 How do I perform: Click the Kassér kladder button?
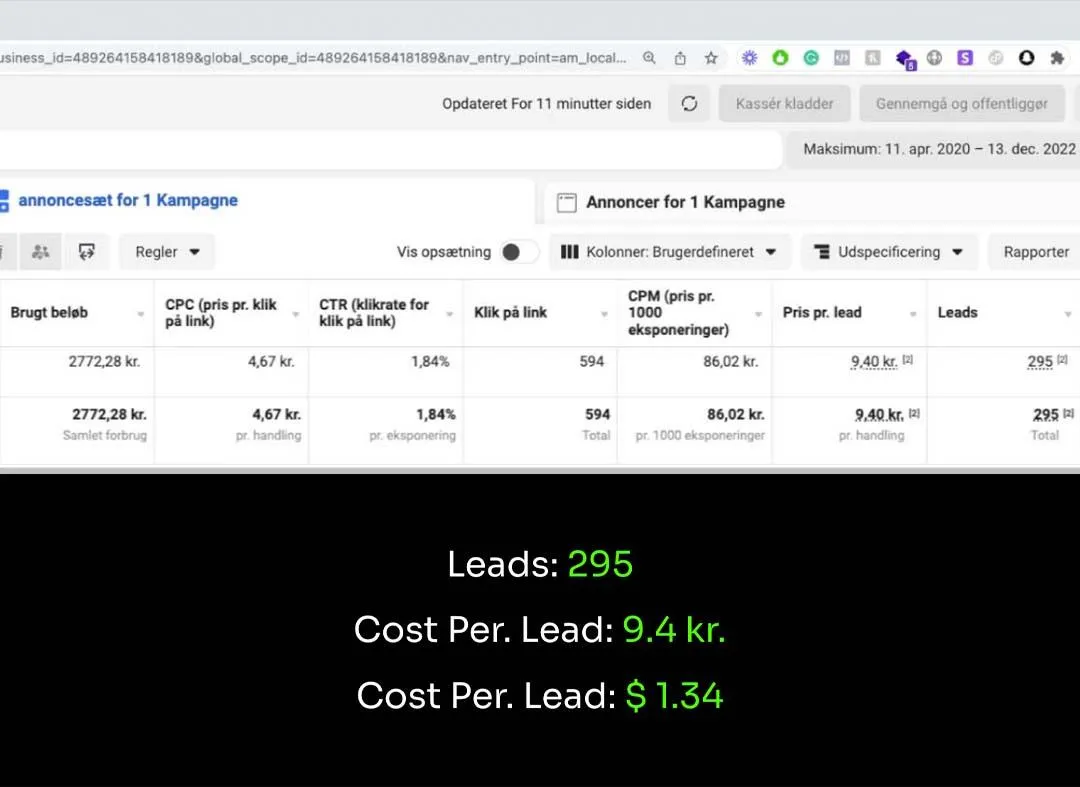[785, 103]
